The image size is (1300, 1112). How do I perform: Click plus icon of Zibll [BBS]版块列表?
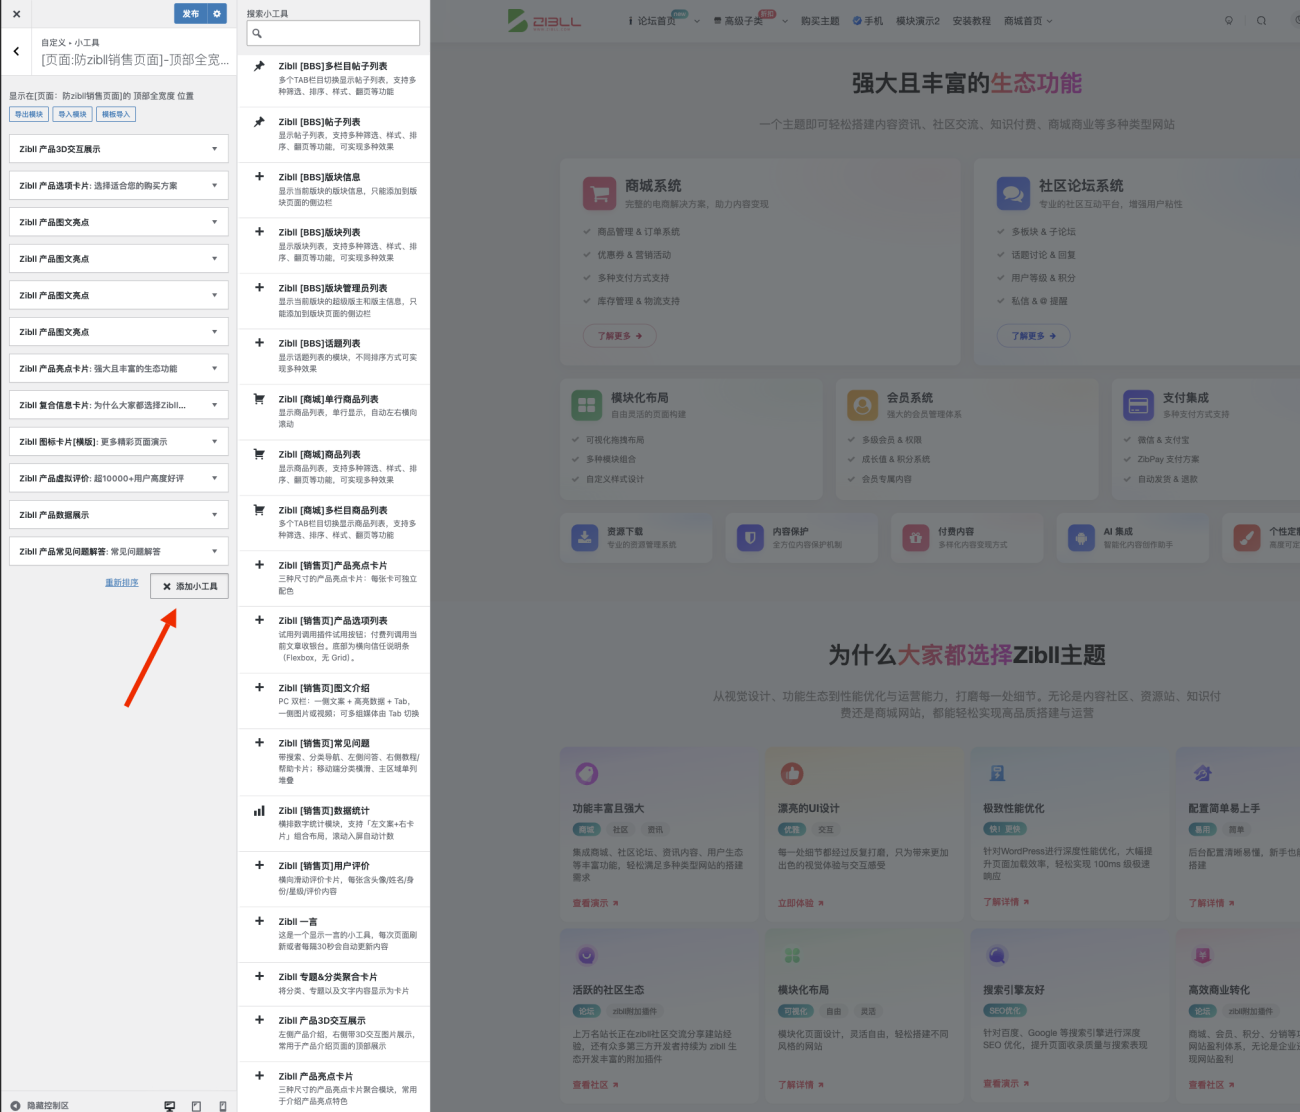(259, 231)
